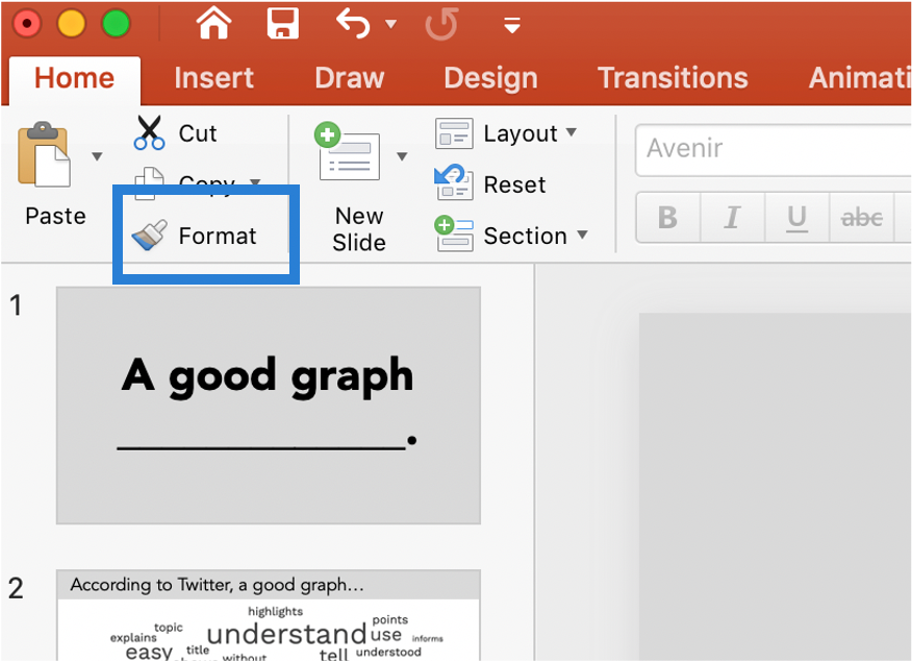Select the Format painter brush icon
The height and width of the screenshot is (662, 912).
tap(150, 236)
